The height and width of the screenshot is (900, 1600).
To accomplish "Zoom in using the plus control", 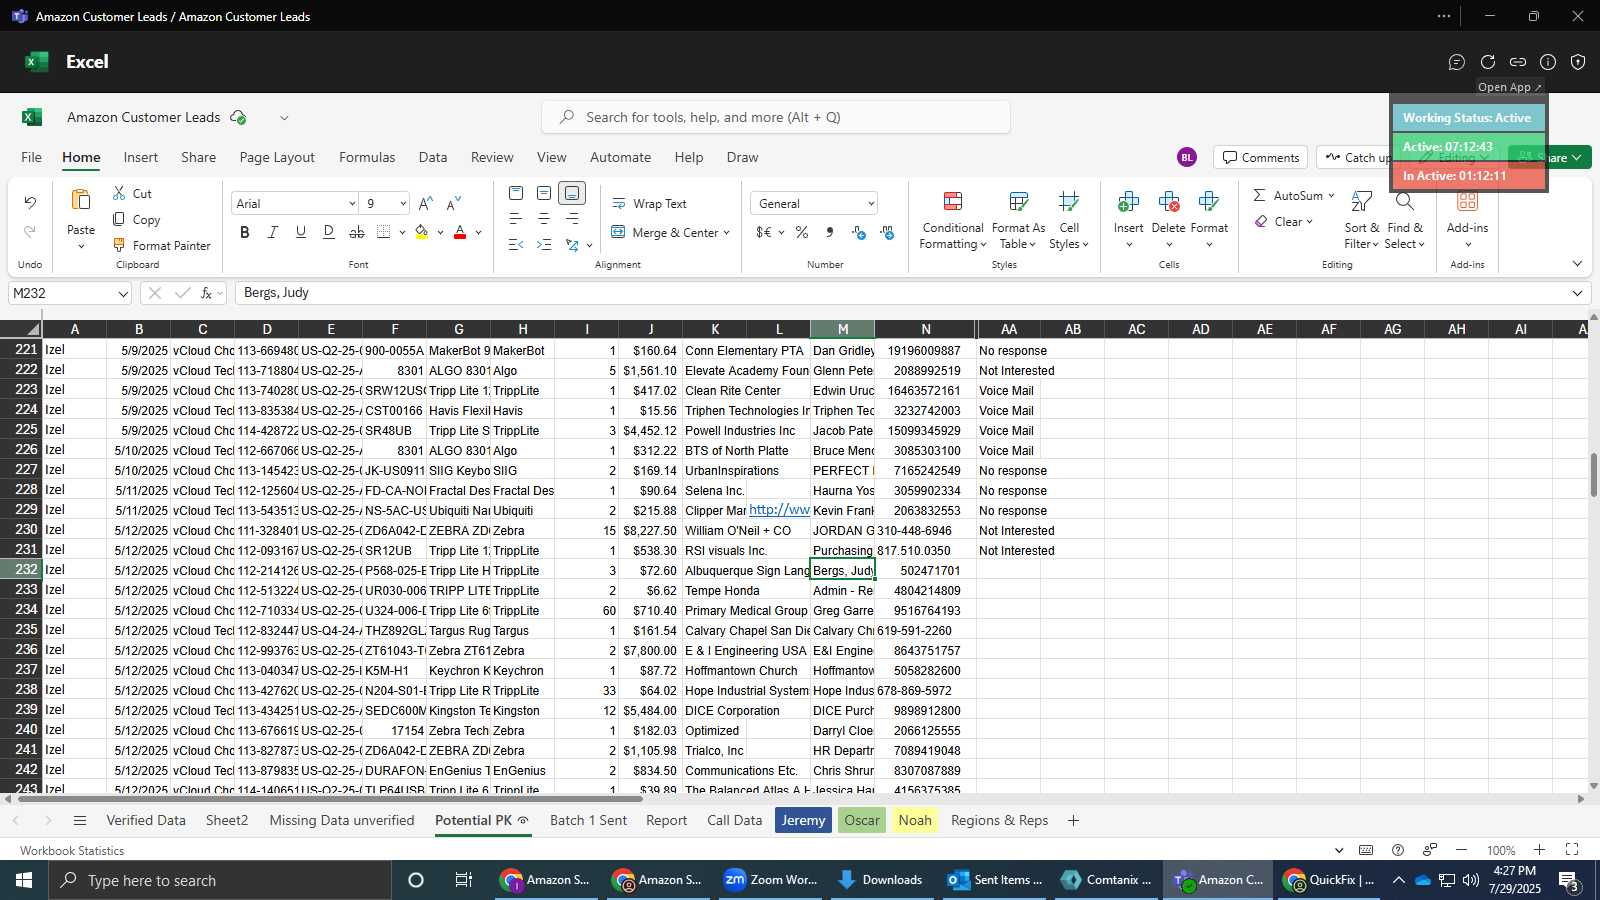I will pos(1540,850).
